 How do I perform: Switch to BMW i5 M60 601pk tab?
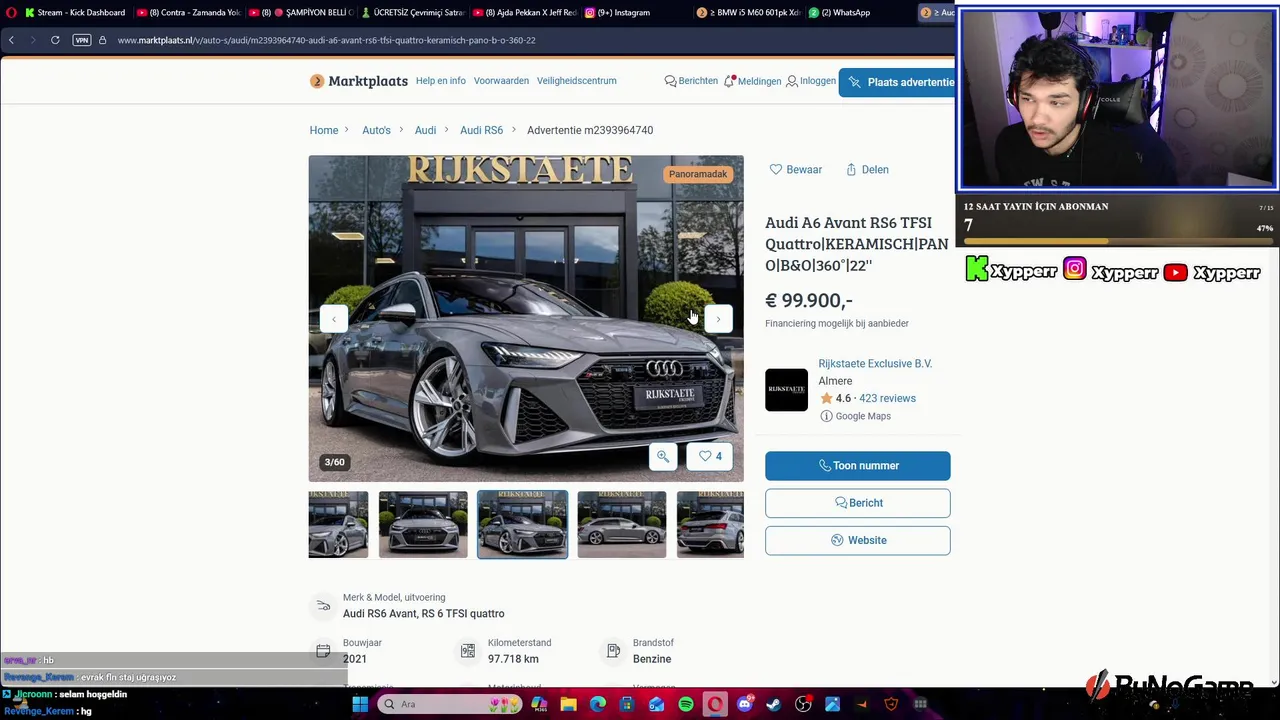pyautogui.click(x=750, y=12)
